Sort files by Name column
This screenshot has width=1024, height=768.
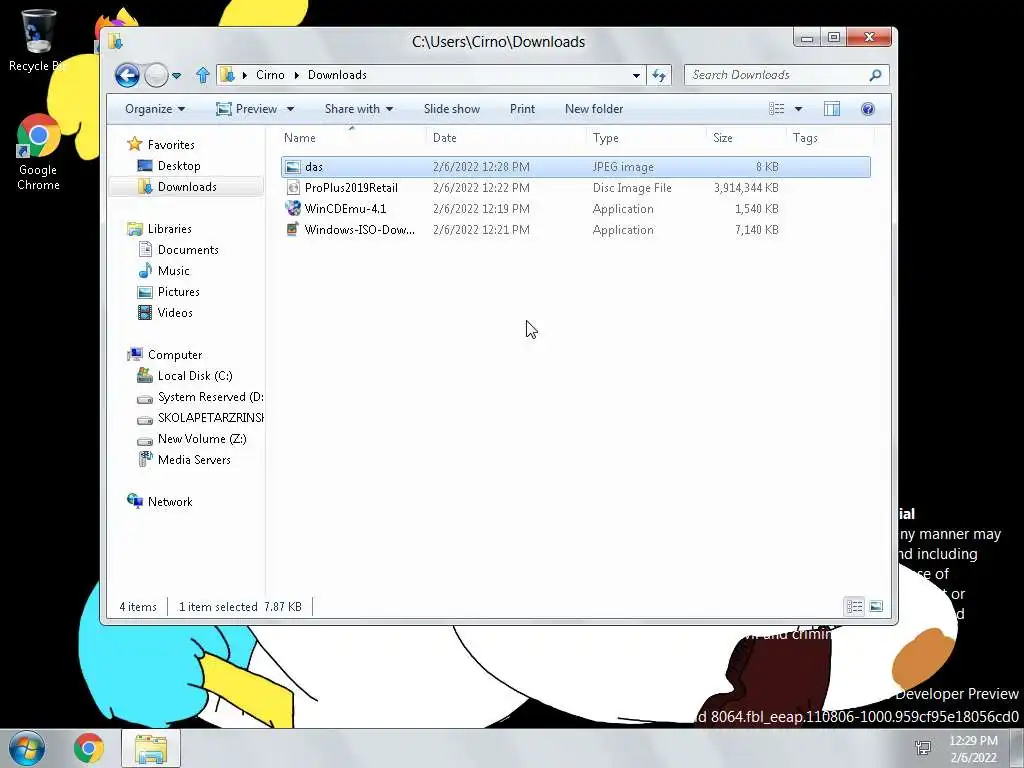click(x=352, y=138)
